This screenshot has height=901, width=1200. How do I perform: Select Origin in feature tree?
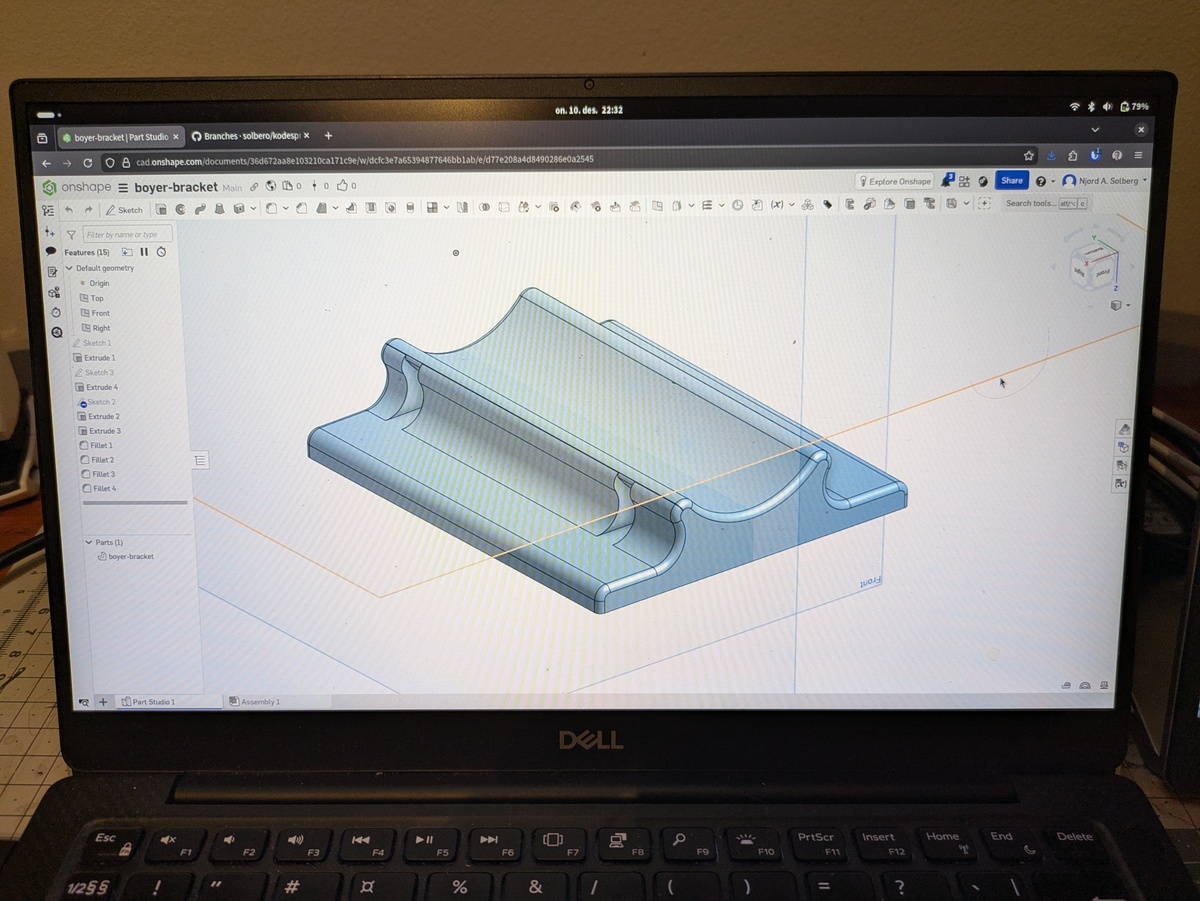[99, 283]
